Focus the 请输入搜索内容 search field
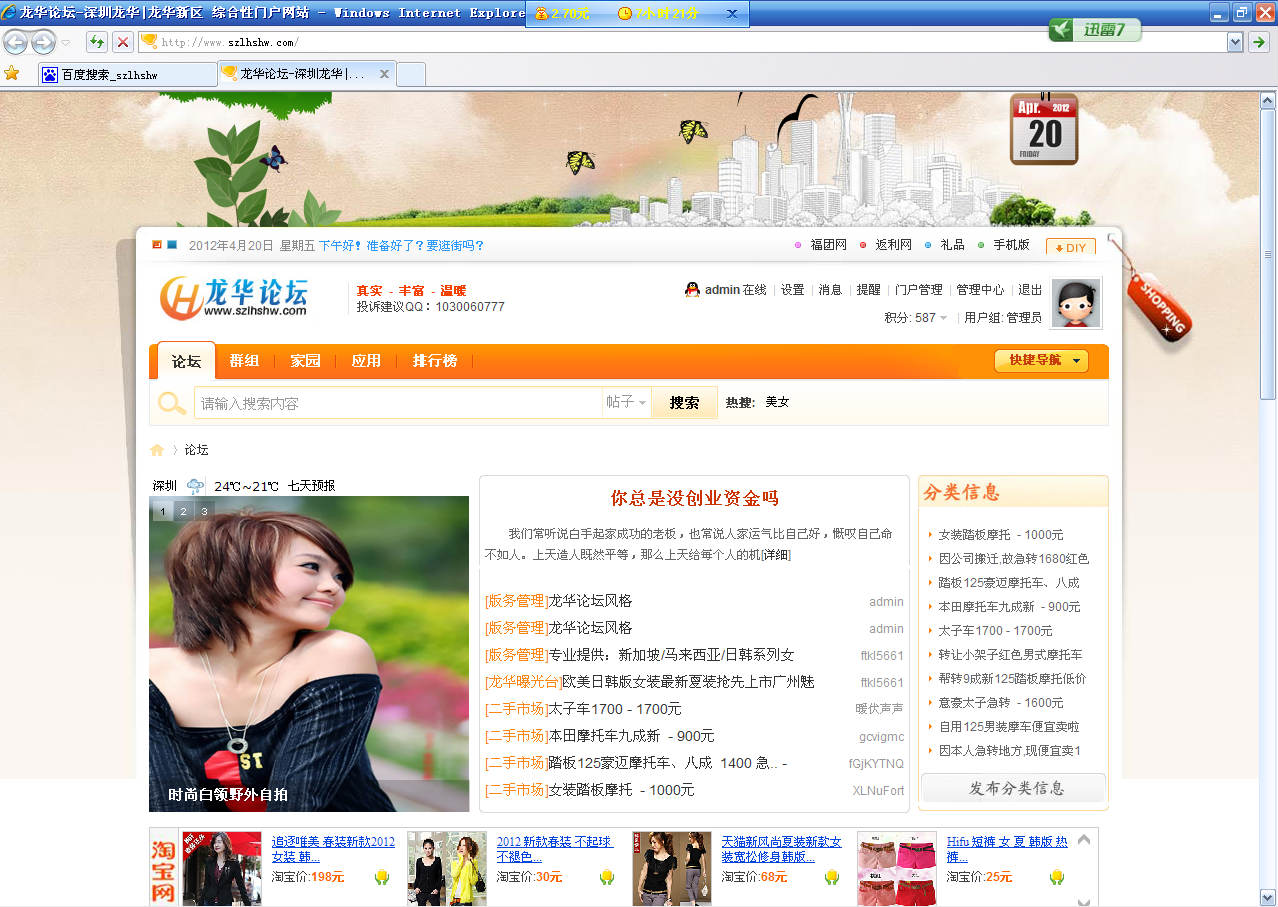The width and height of the screenshot is (1278, 907). point(398,403)
